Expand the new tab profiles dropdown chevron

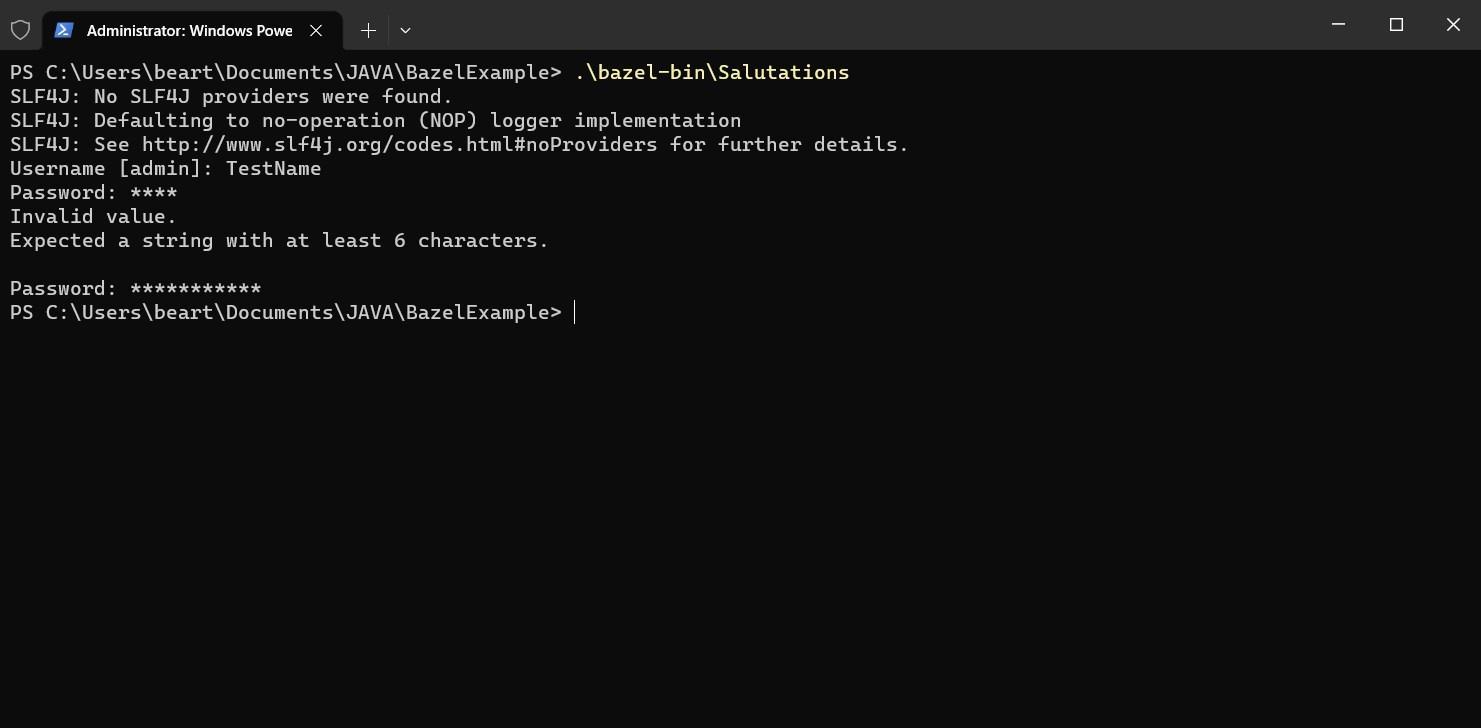(405, 30)
